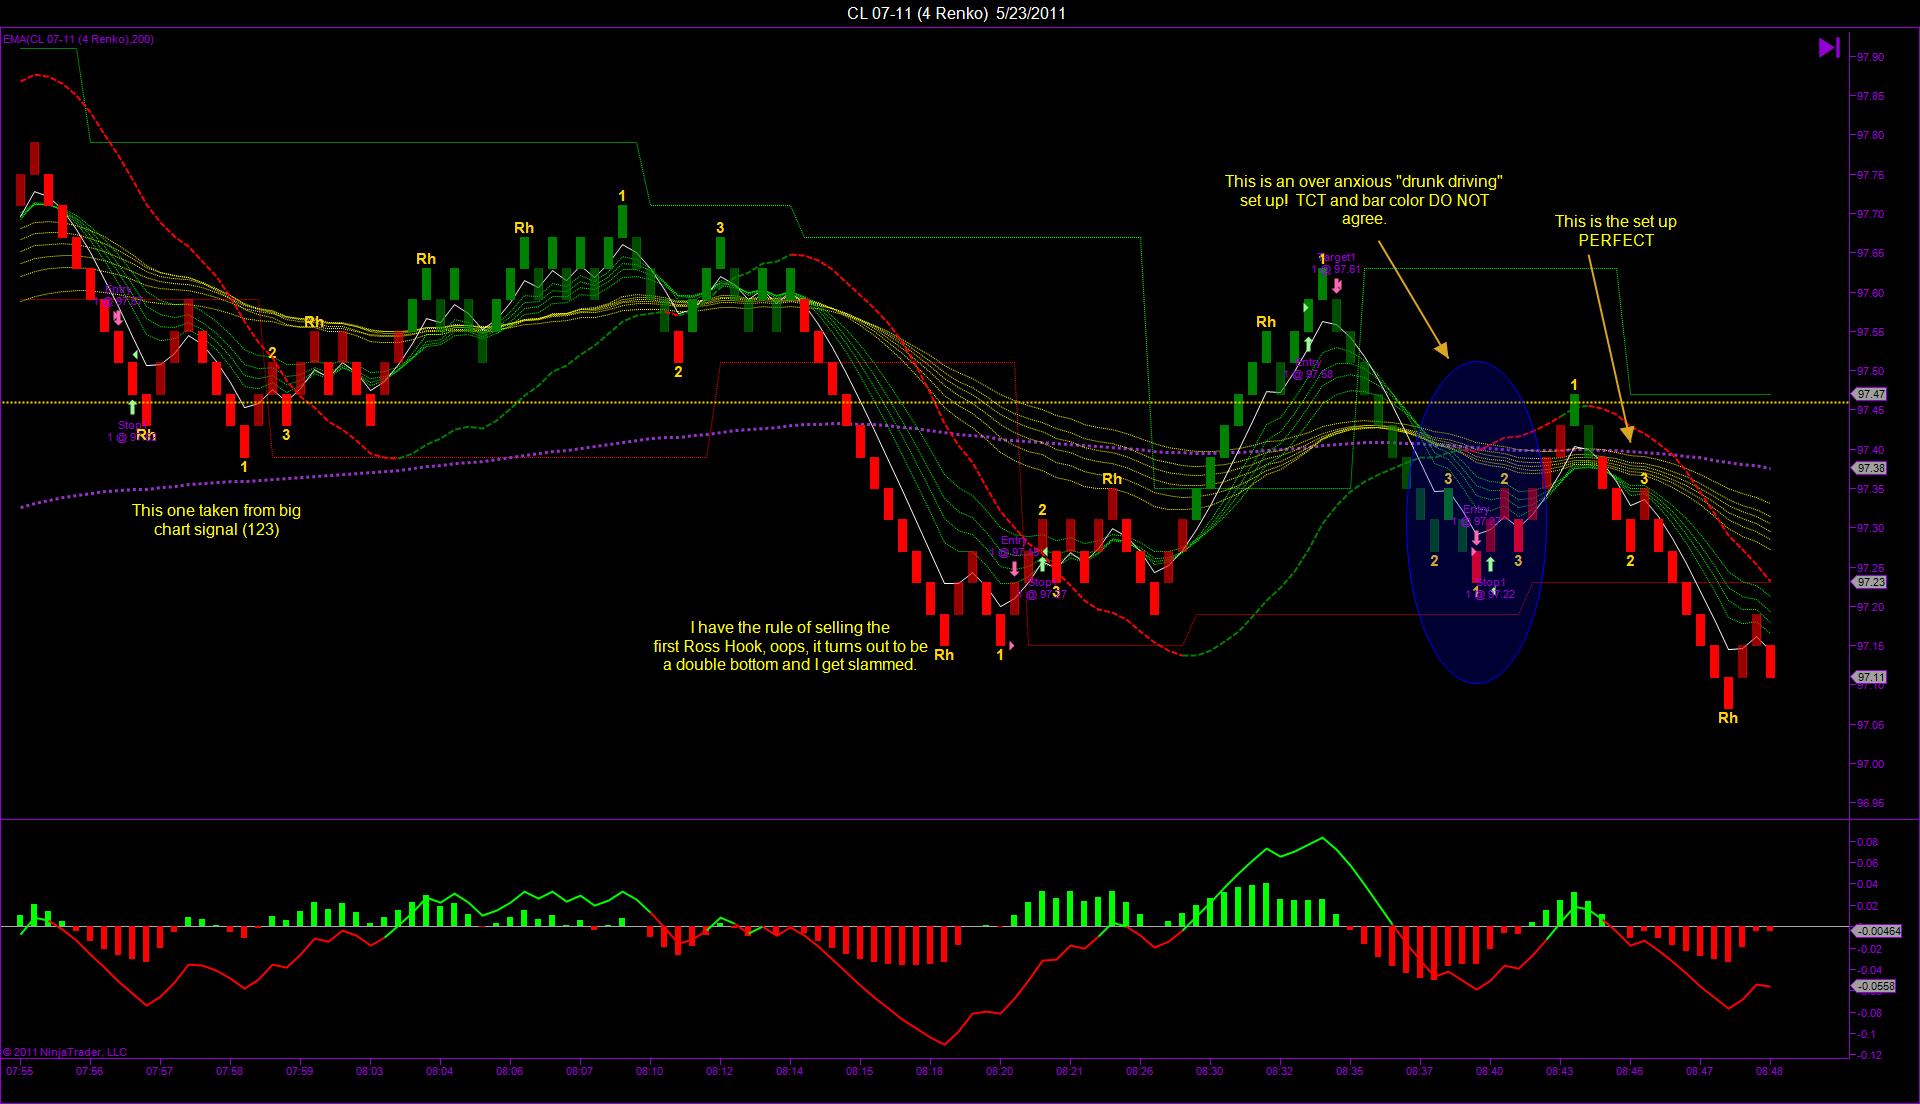Click the 97.00 price axis label
This screenshot has height=1104, width=1920.
coord(1870,764)
